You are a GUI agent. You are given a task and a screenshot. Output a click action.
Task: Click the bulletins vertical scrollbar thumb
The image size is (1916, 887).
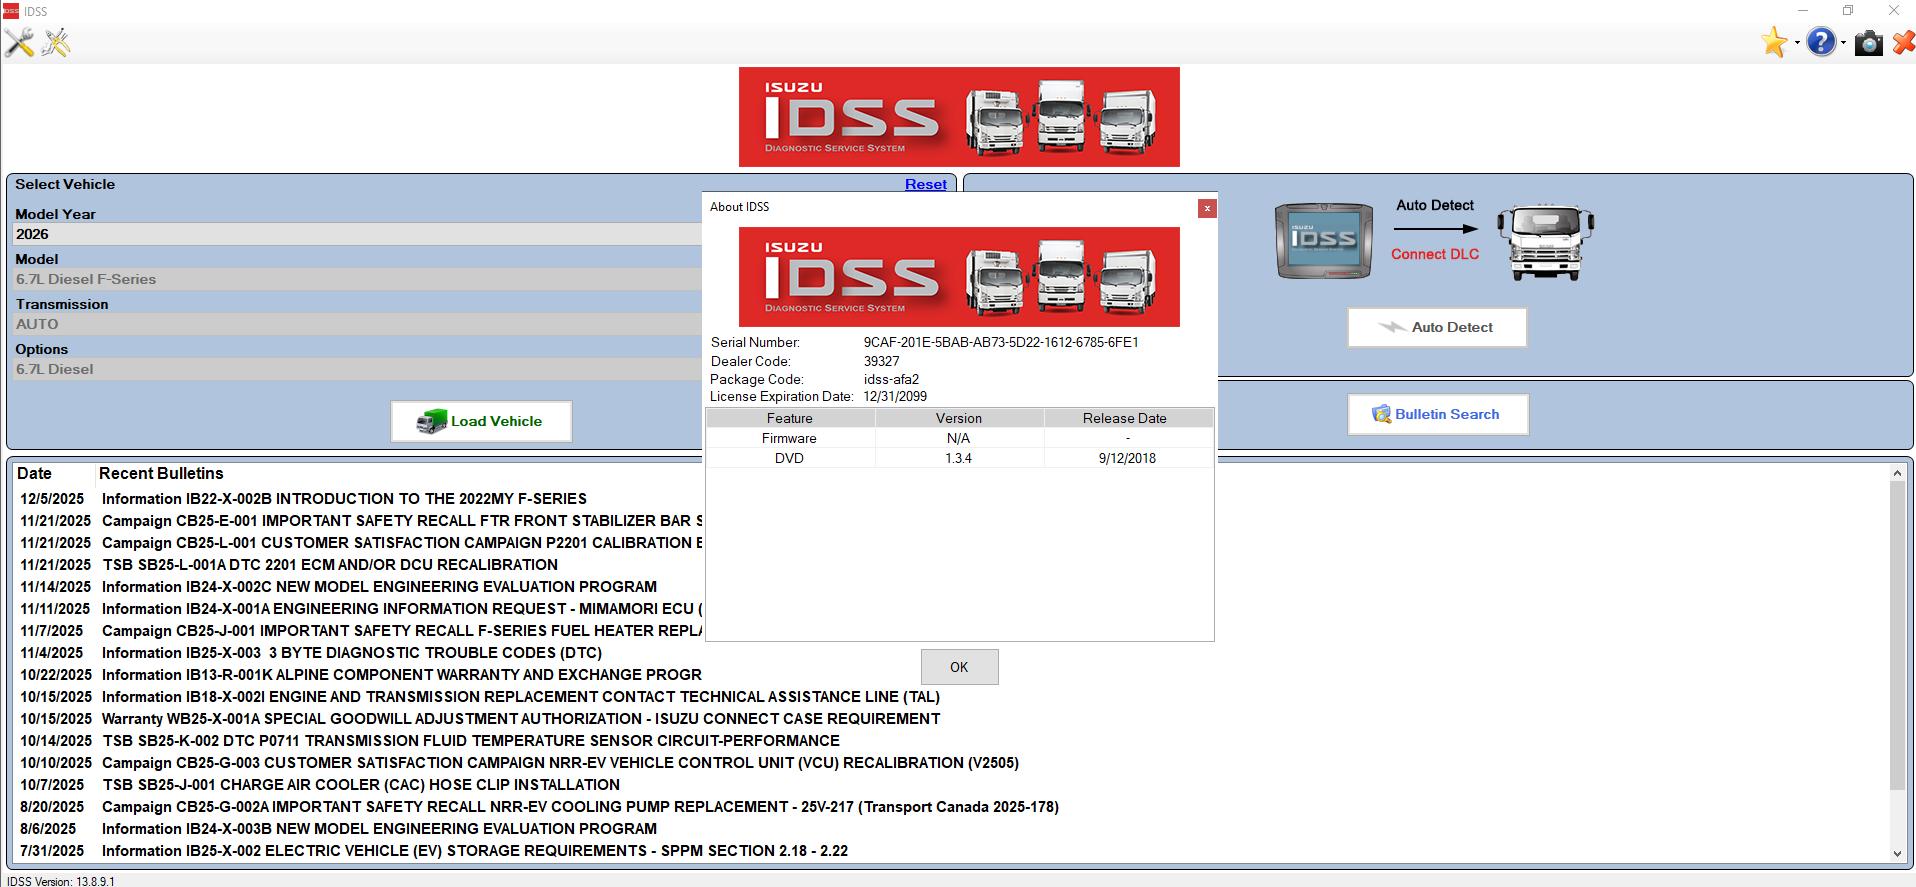point(1897,635)
